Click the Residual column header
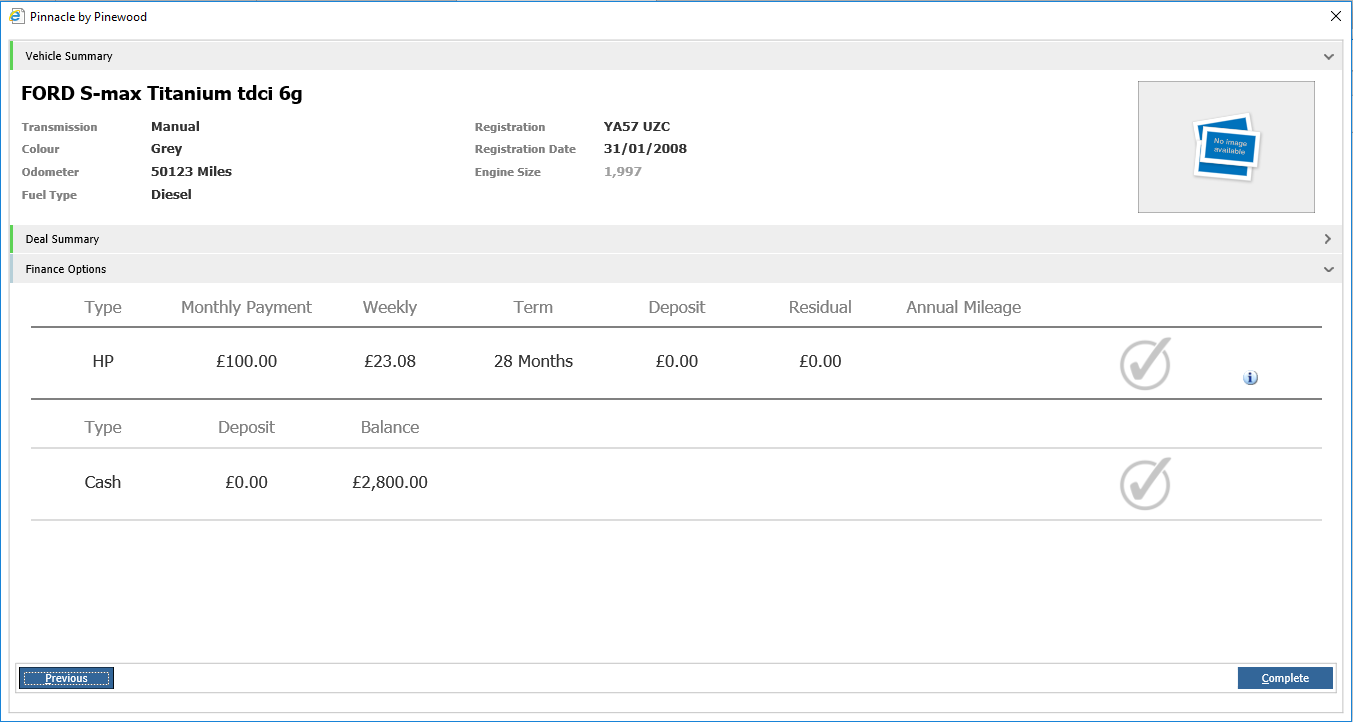 (x=820, y=307)
